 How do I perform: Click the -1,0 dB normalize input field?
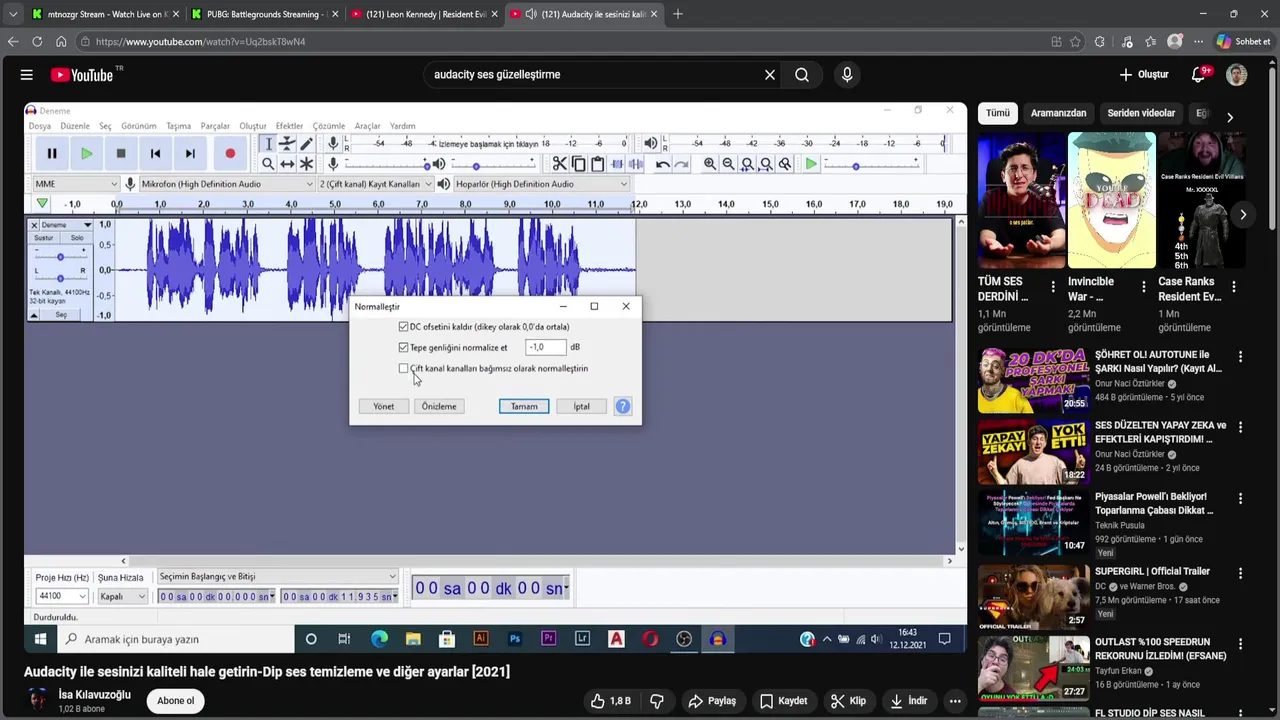(545, 347)
